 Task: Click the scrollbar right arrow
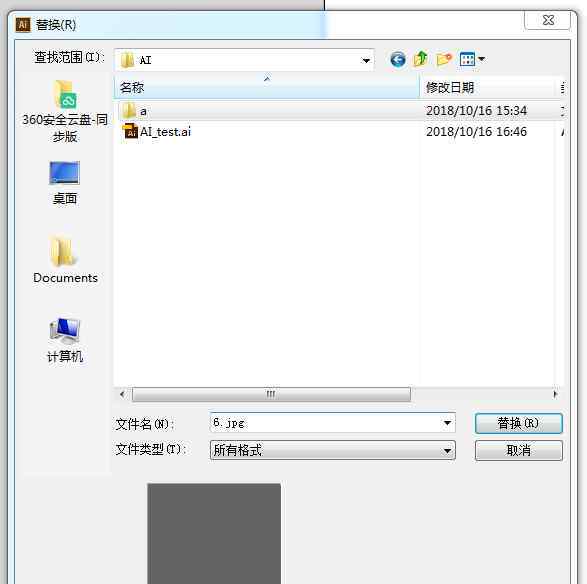coord(555,394)
